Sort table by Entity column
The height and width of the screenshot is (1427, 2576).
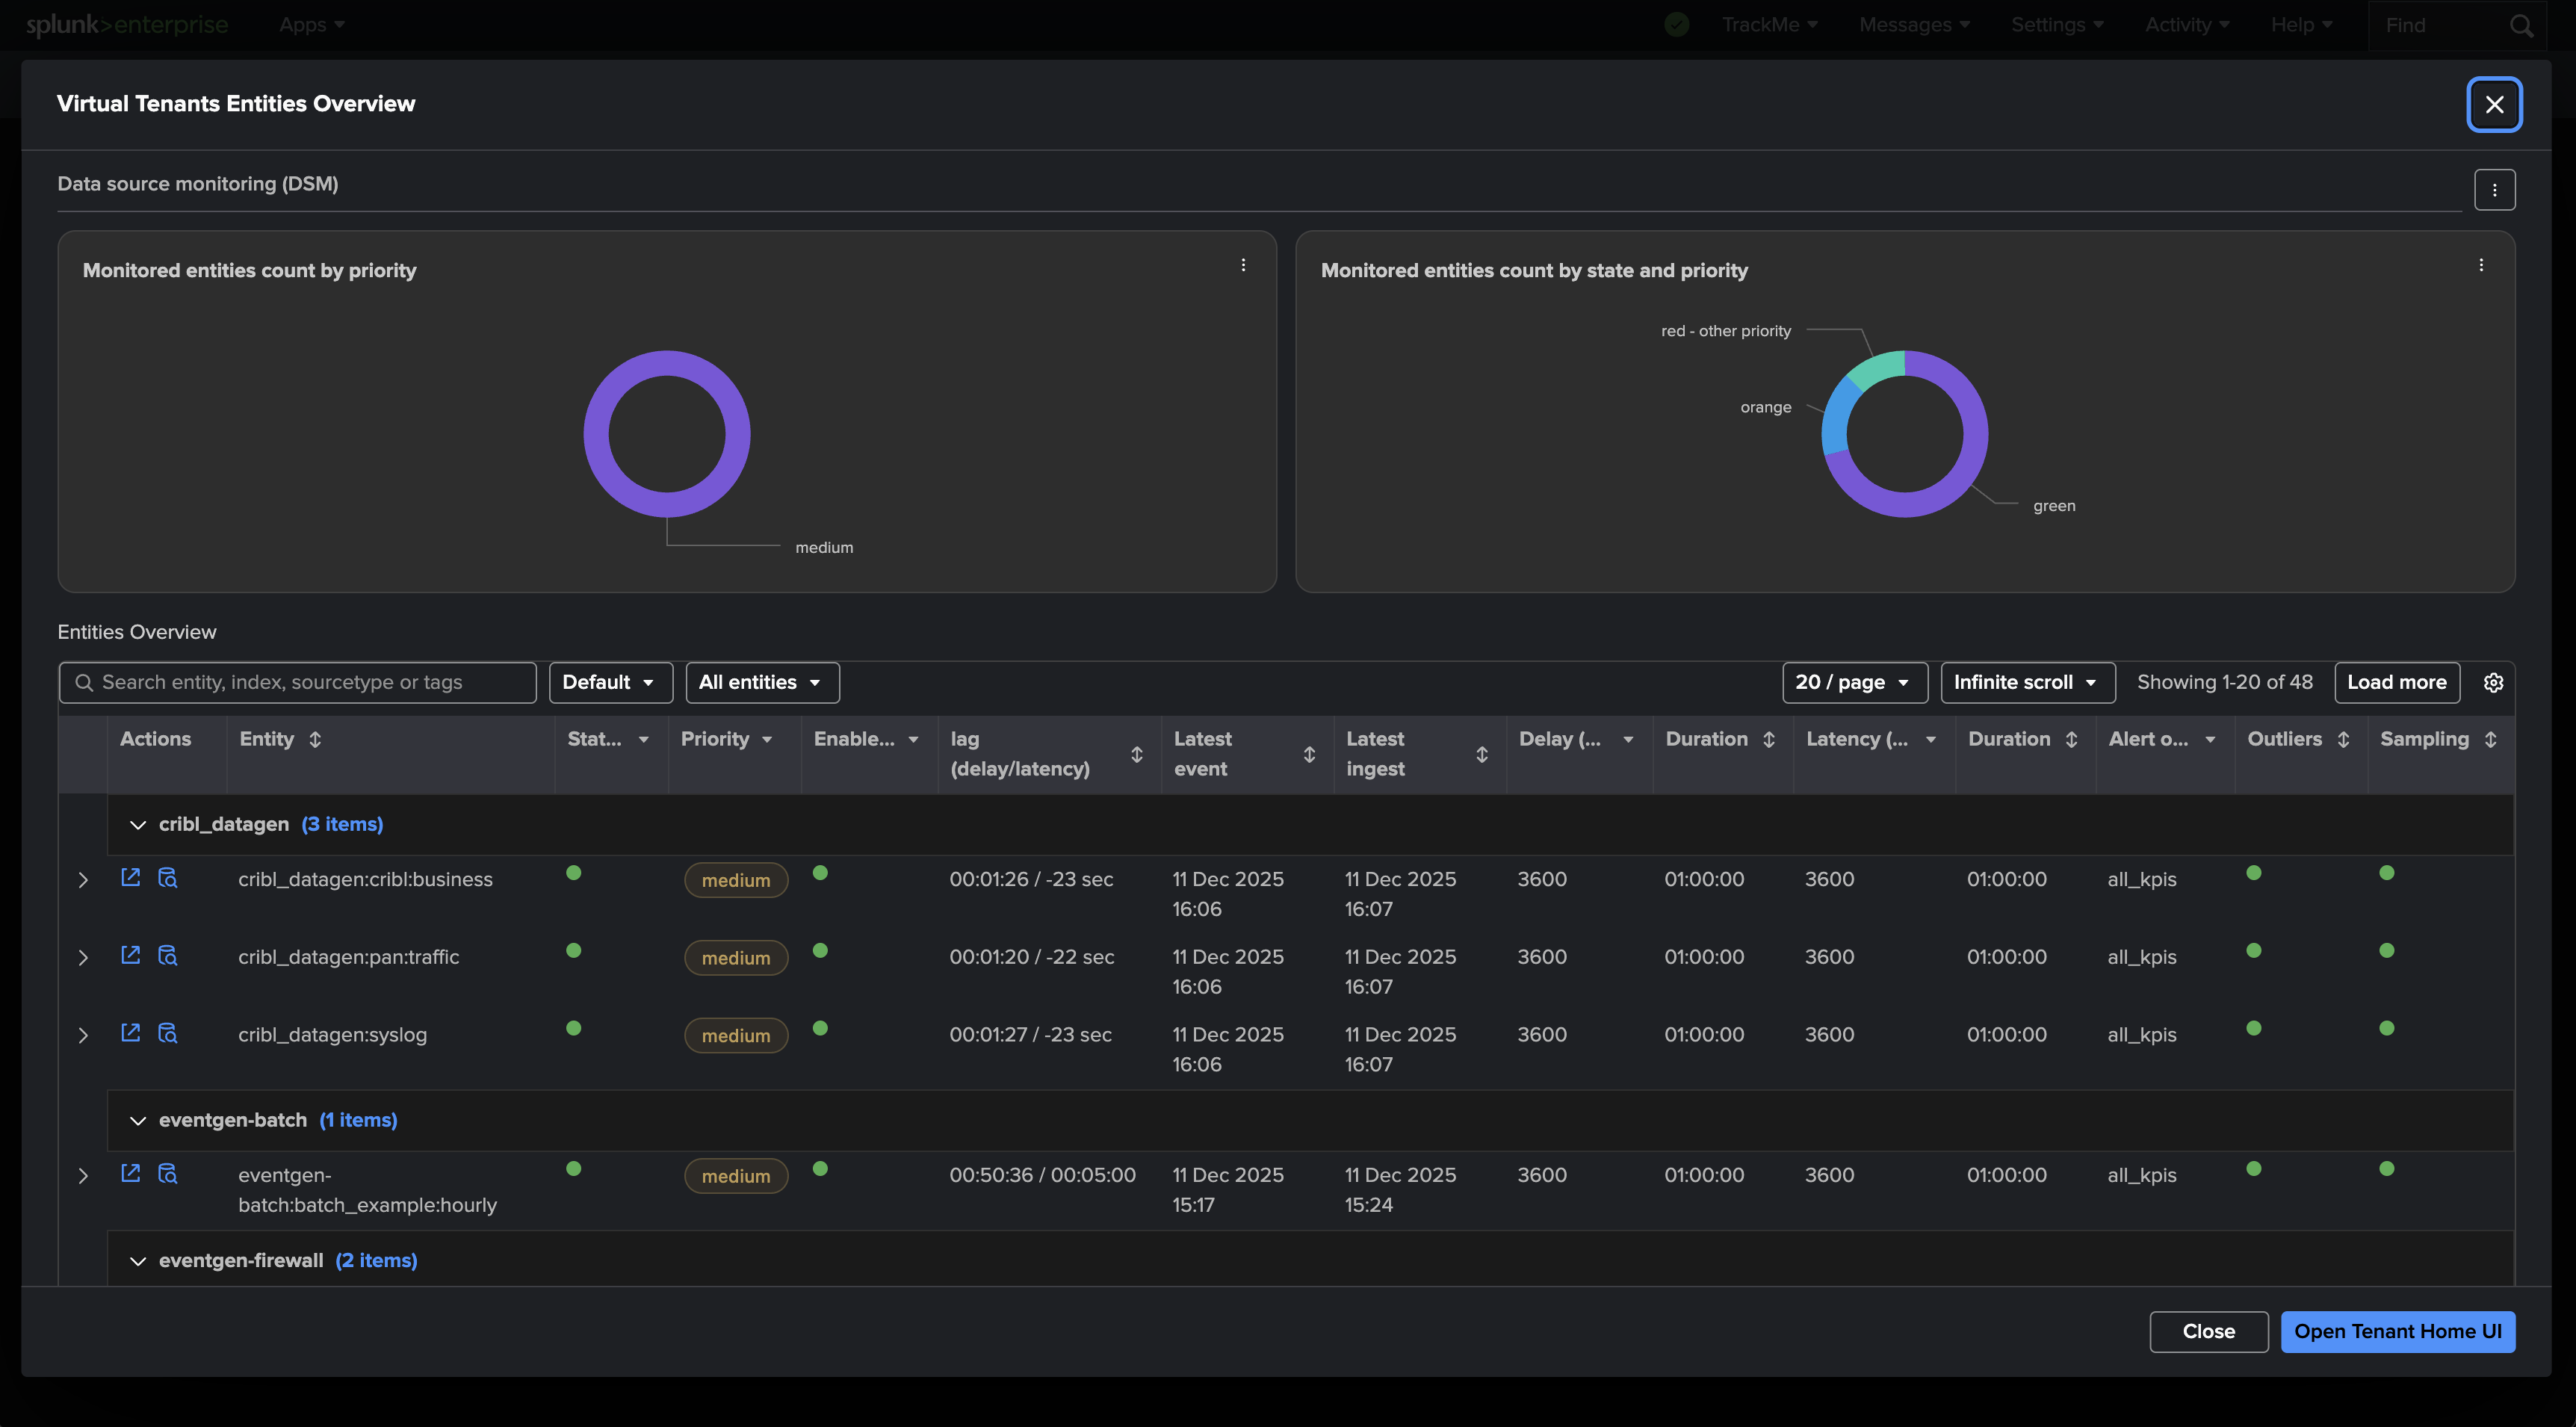pyautogui.click(x=315, y=739)
